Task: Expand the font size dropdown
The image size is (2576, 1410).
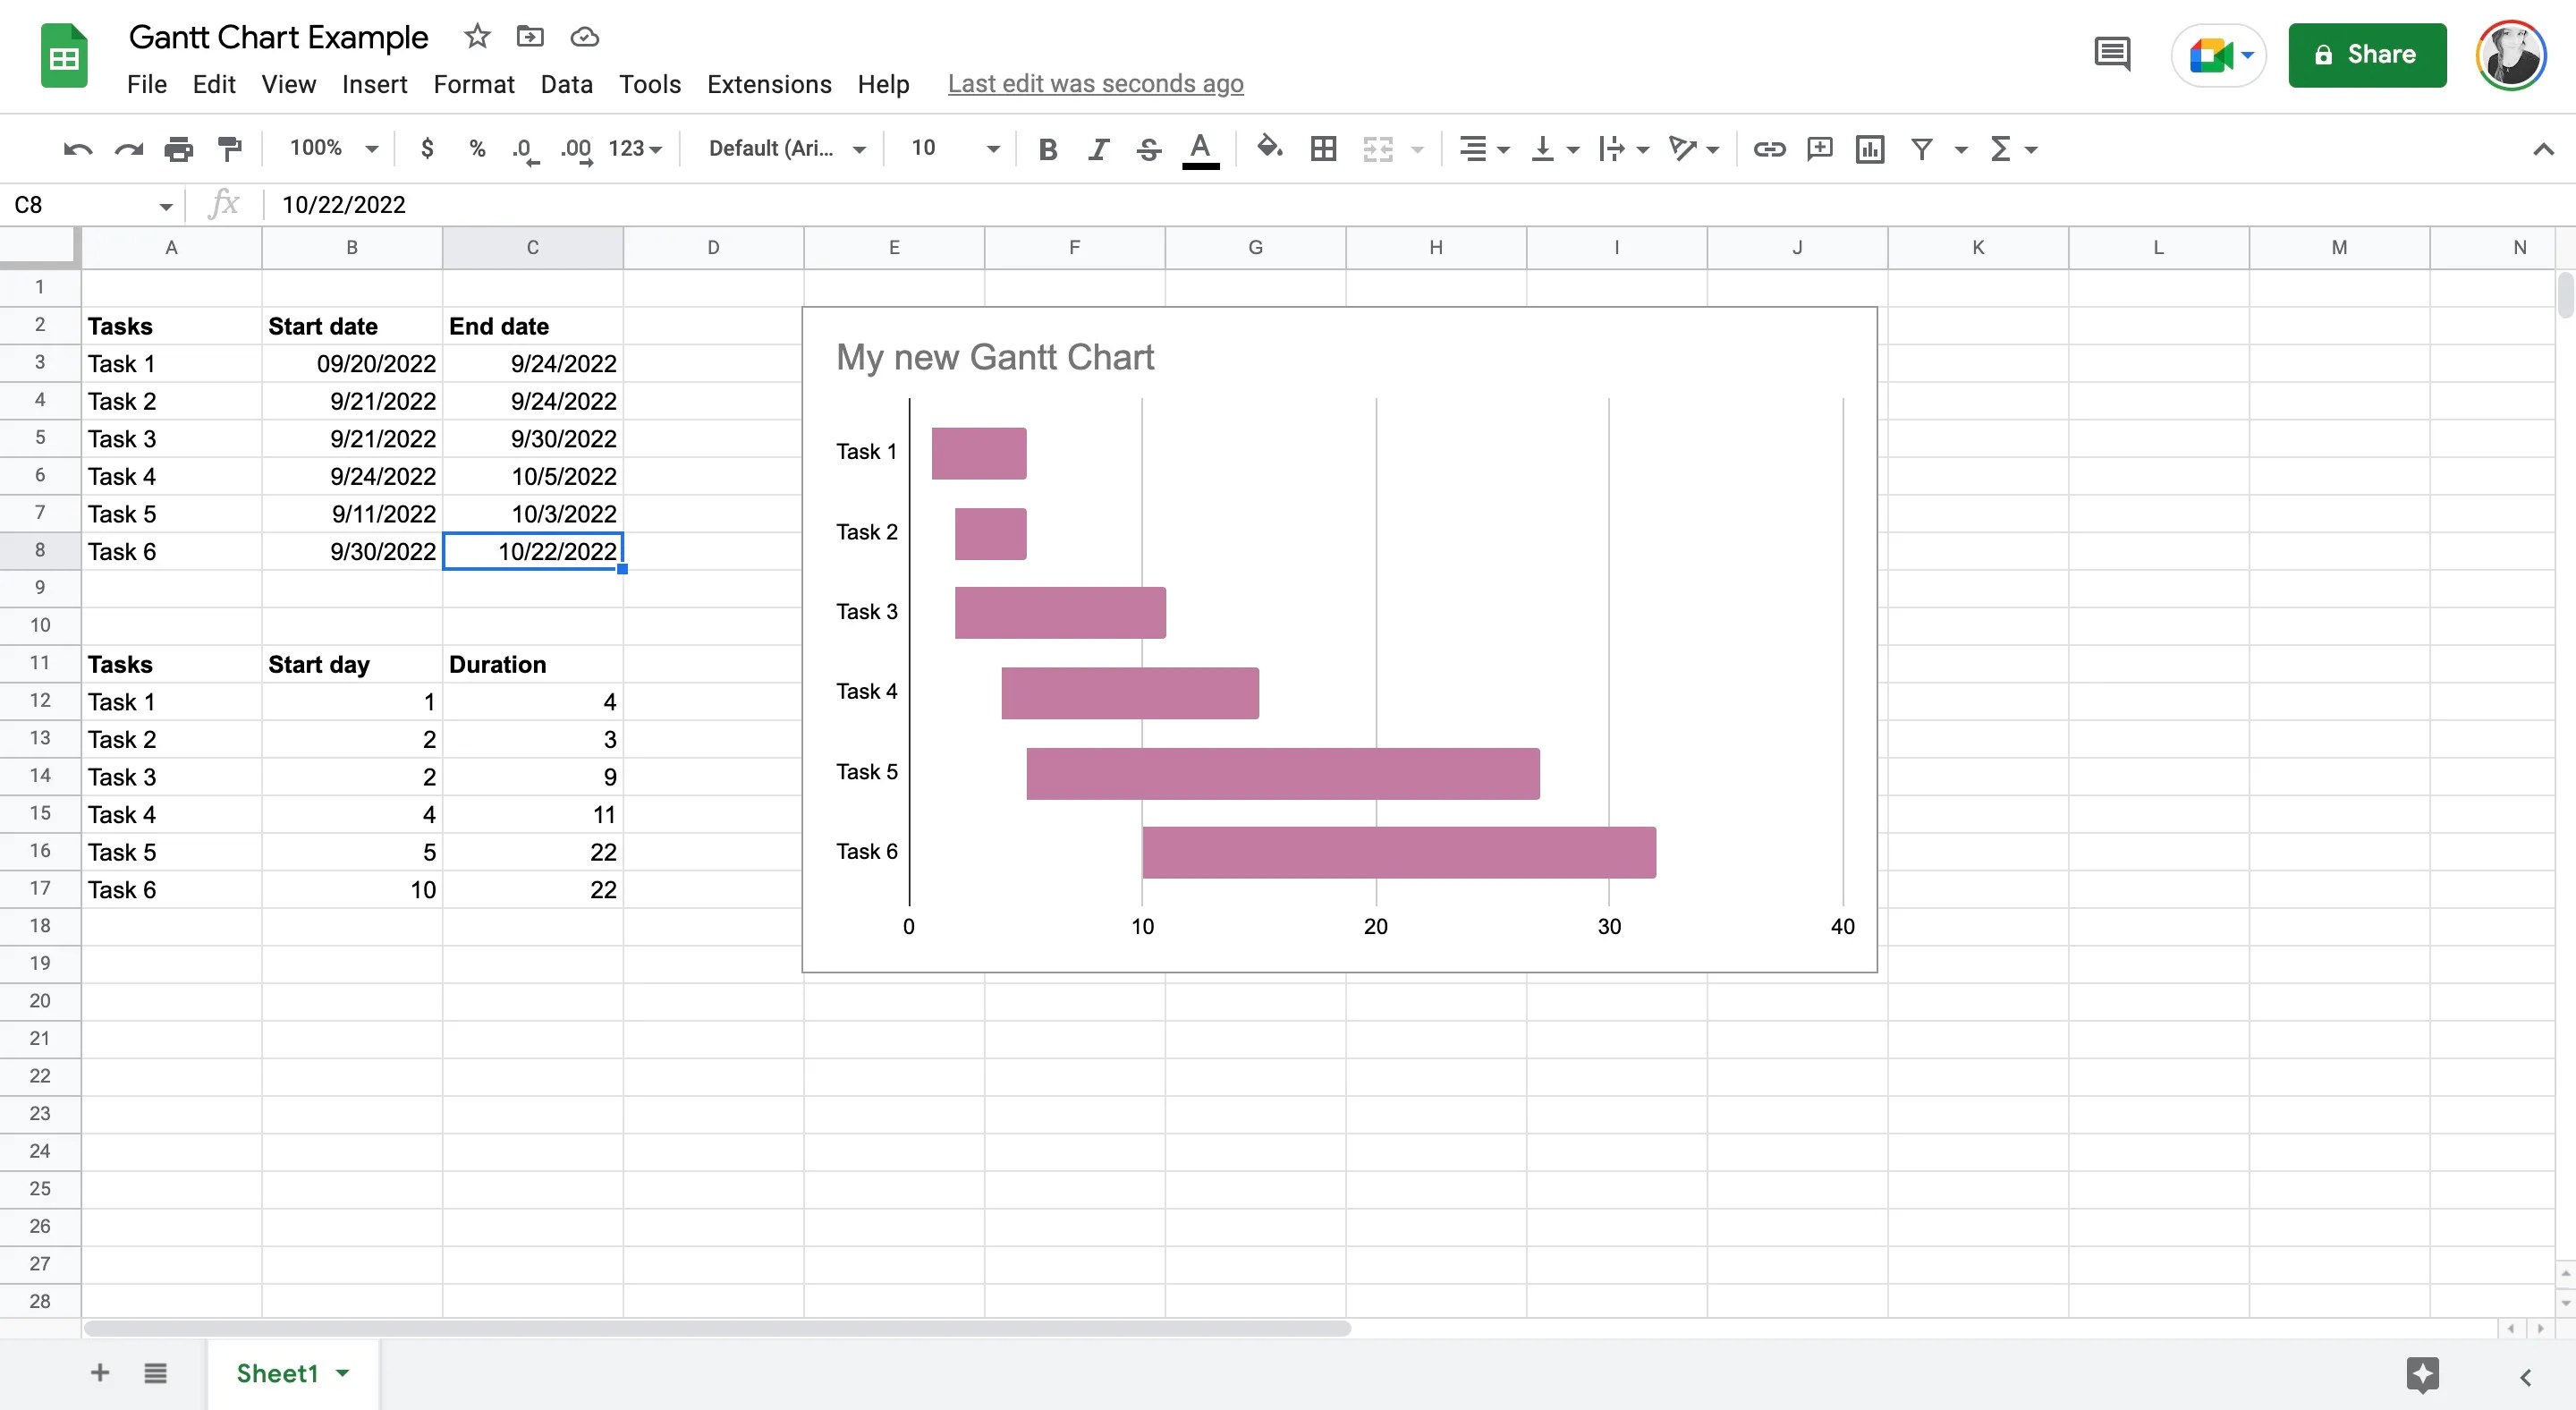Action: pyautogui.click(x=991, y=148)
